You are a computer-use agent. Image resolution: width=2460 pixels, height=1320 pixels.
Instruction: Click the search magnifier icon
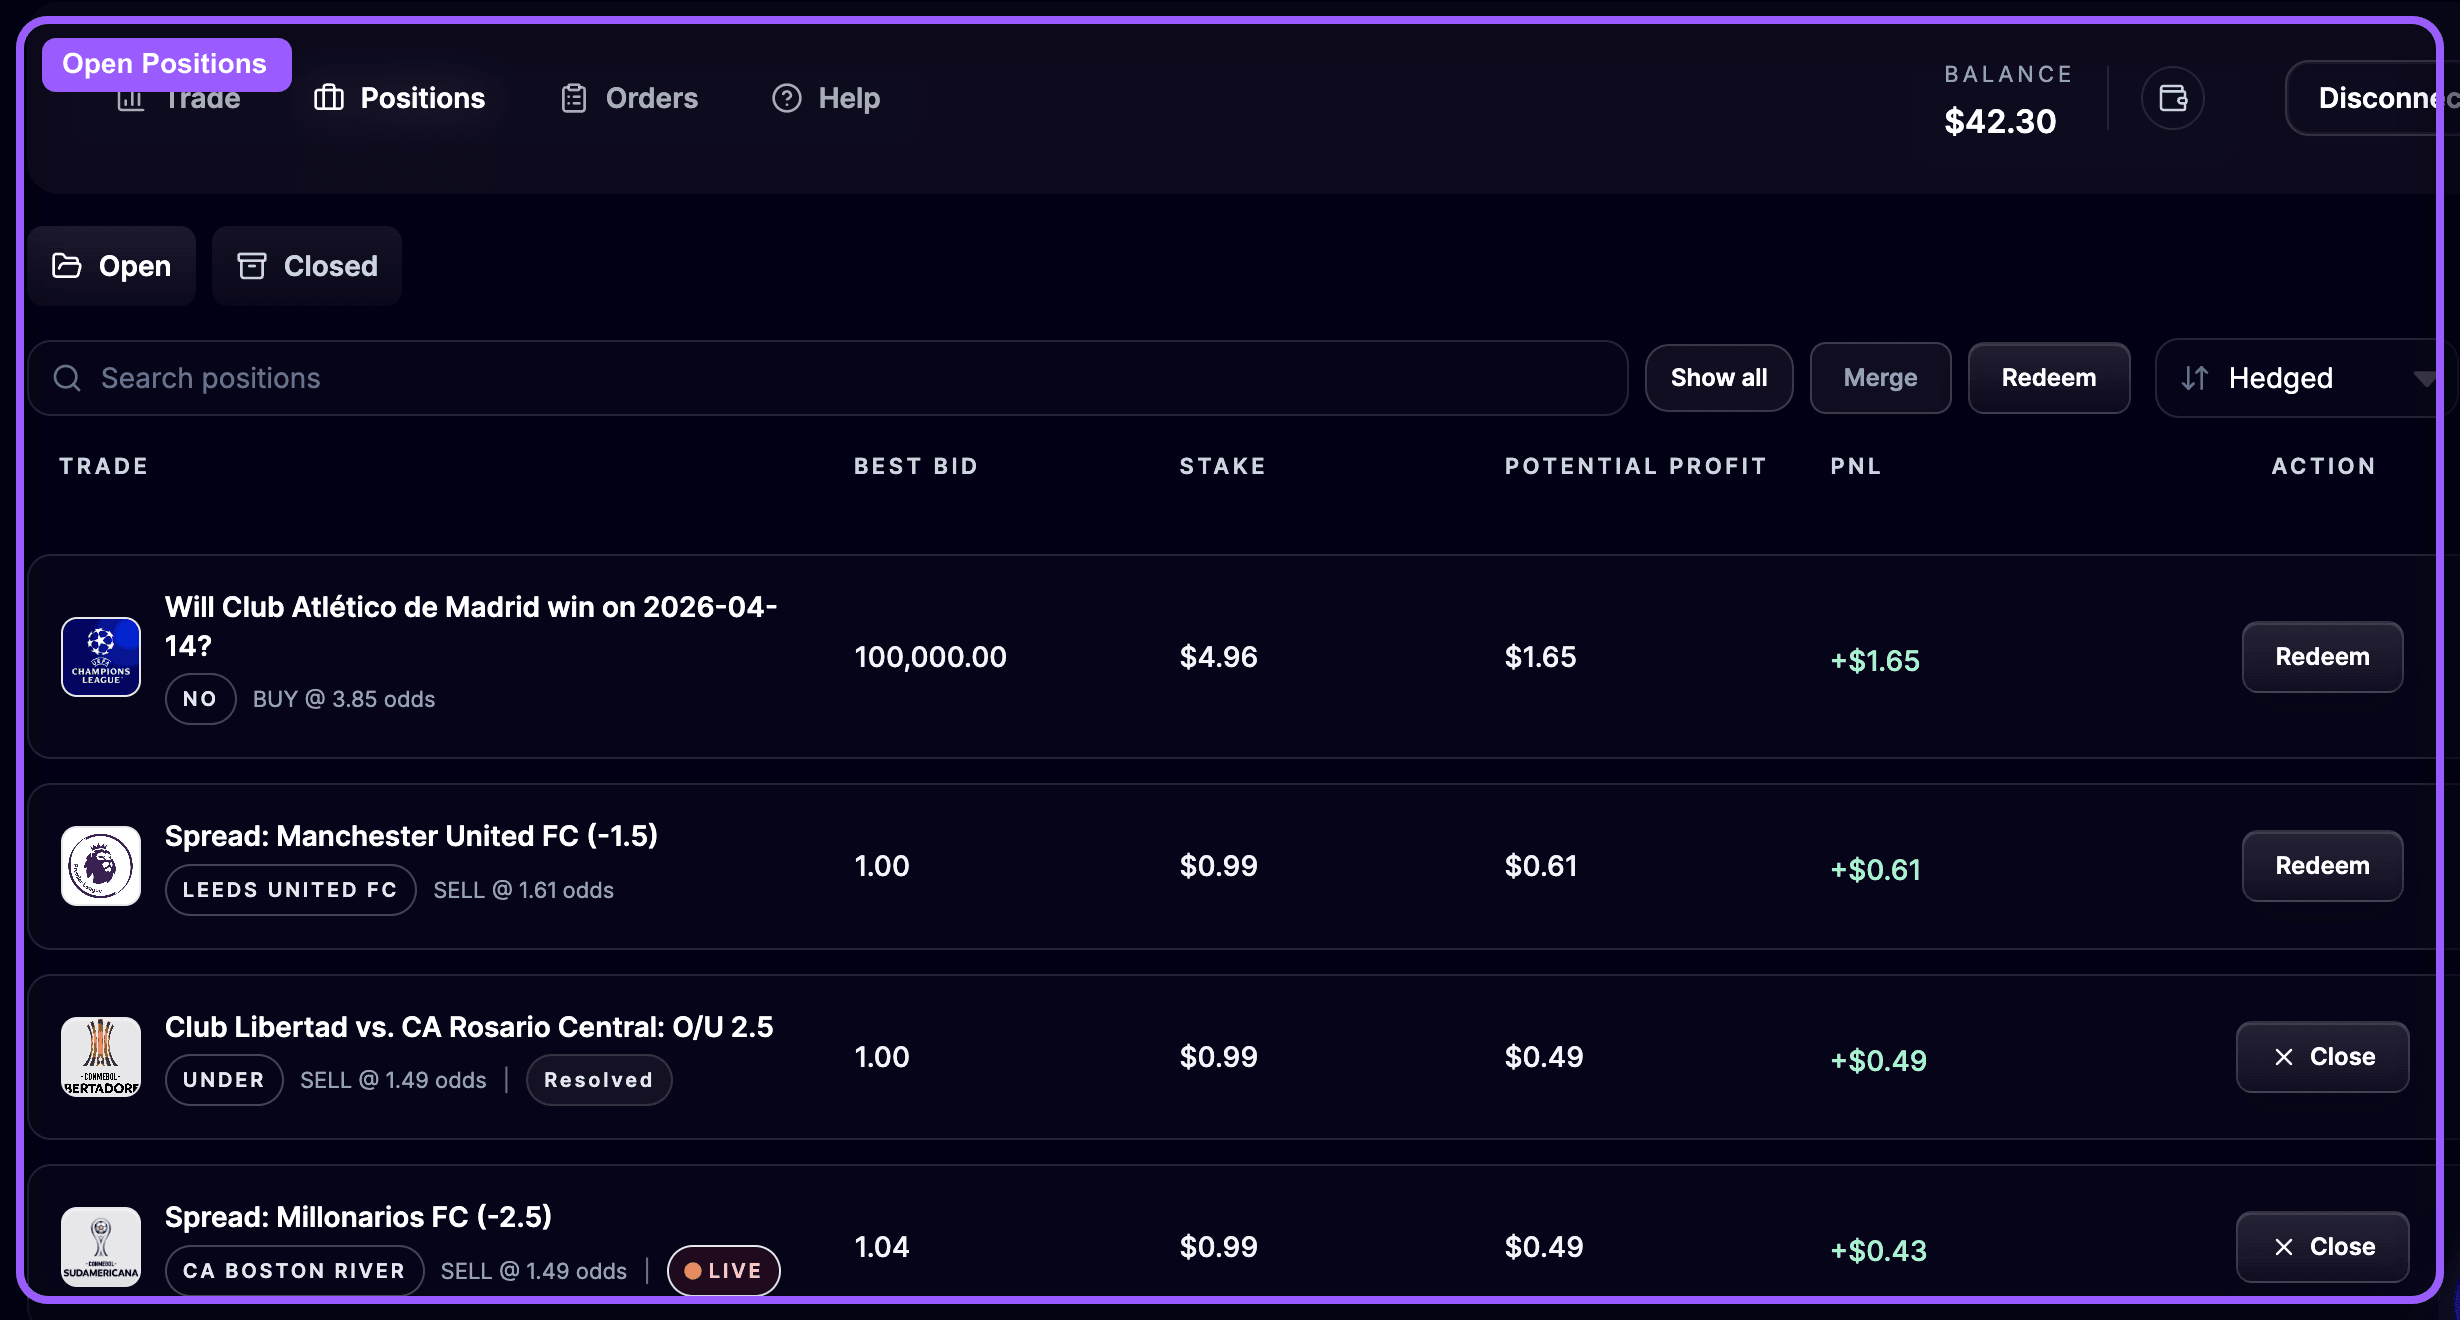pyautogui.click(x=67, y=378)
